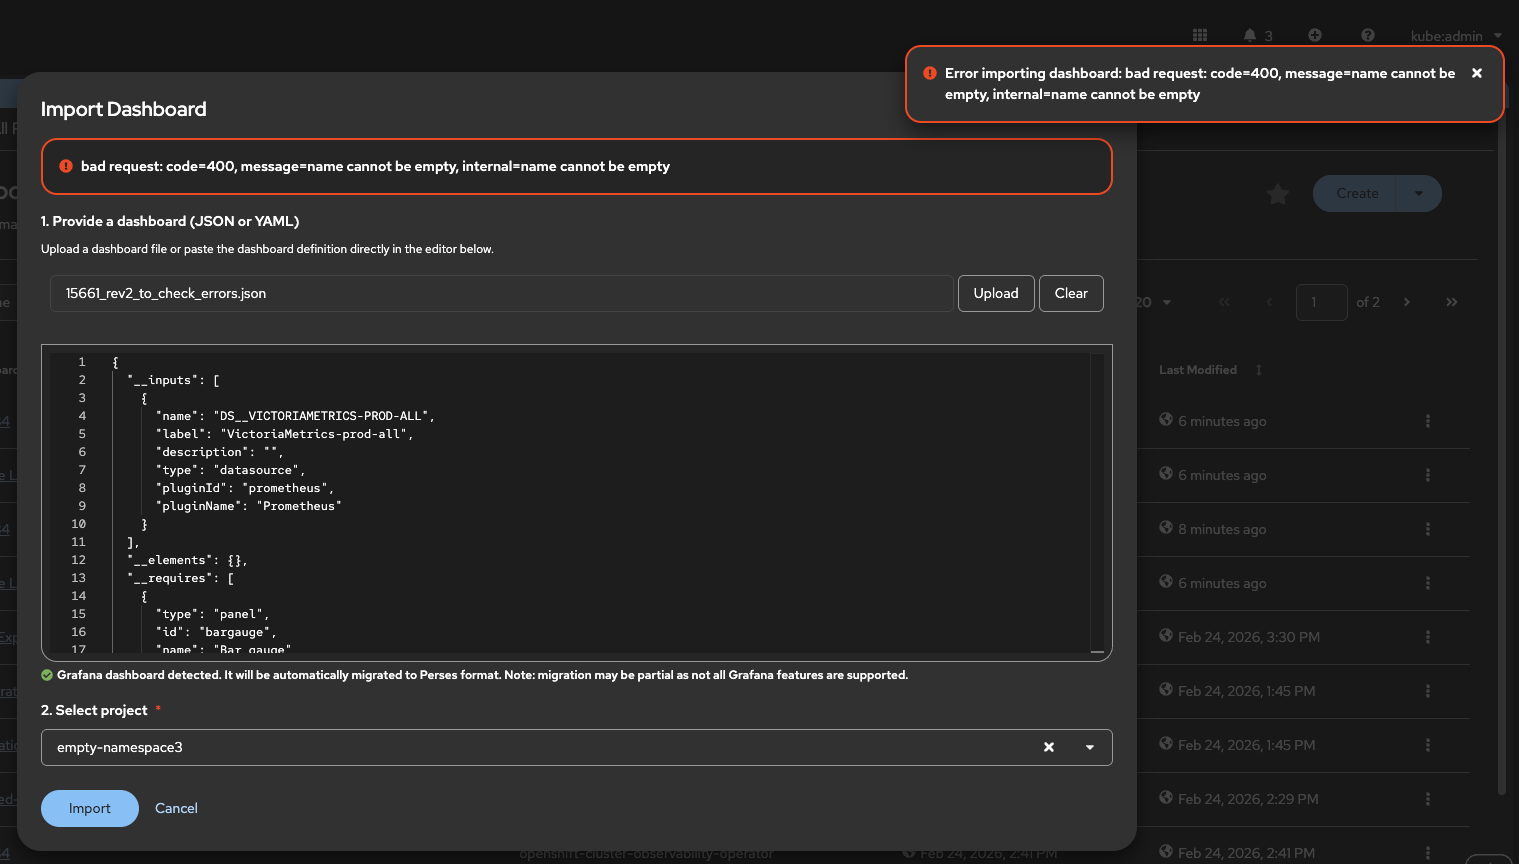Clear the selected empty-namespace3 project

pos(1049,747)
